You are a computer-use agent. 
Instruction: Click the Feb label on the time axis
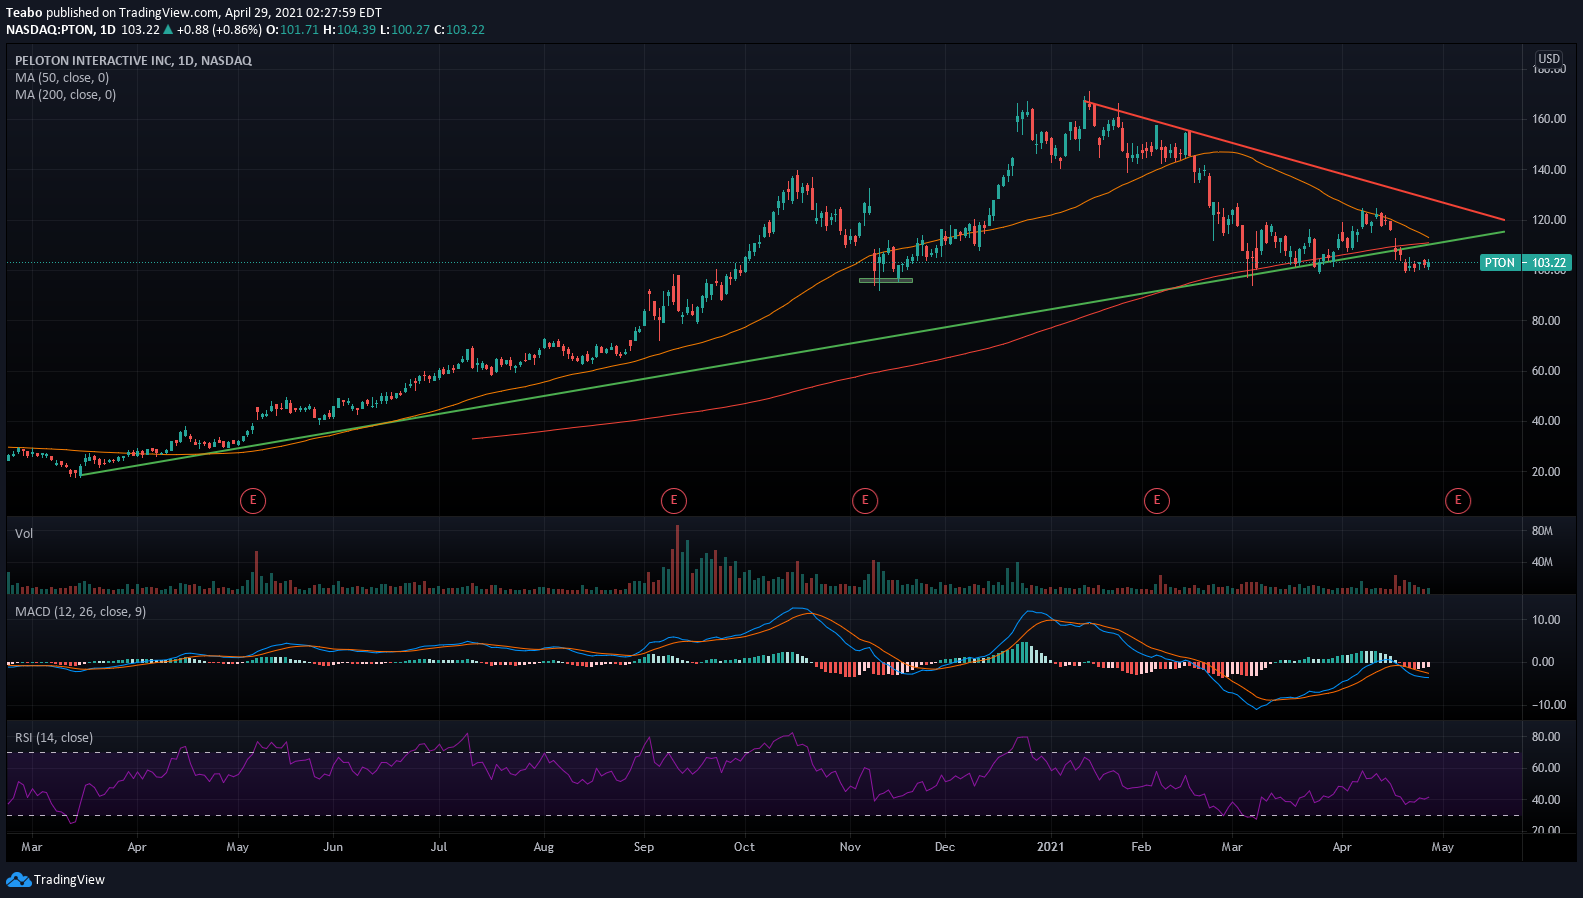point(1141,847)
